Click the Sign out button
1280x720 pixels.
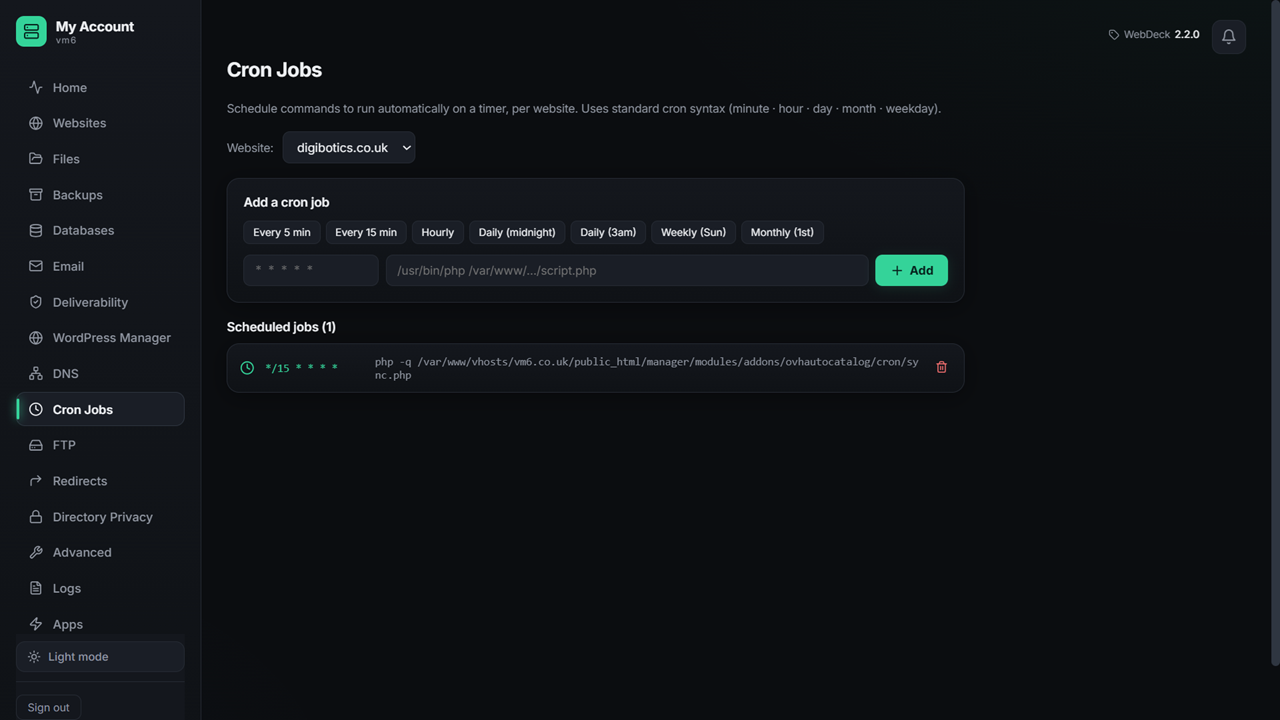coord(48,707)
